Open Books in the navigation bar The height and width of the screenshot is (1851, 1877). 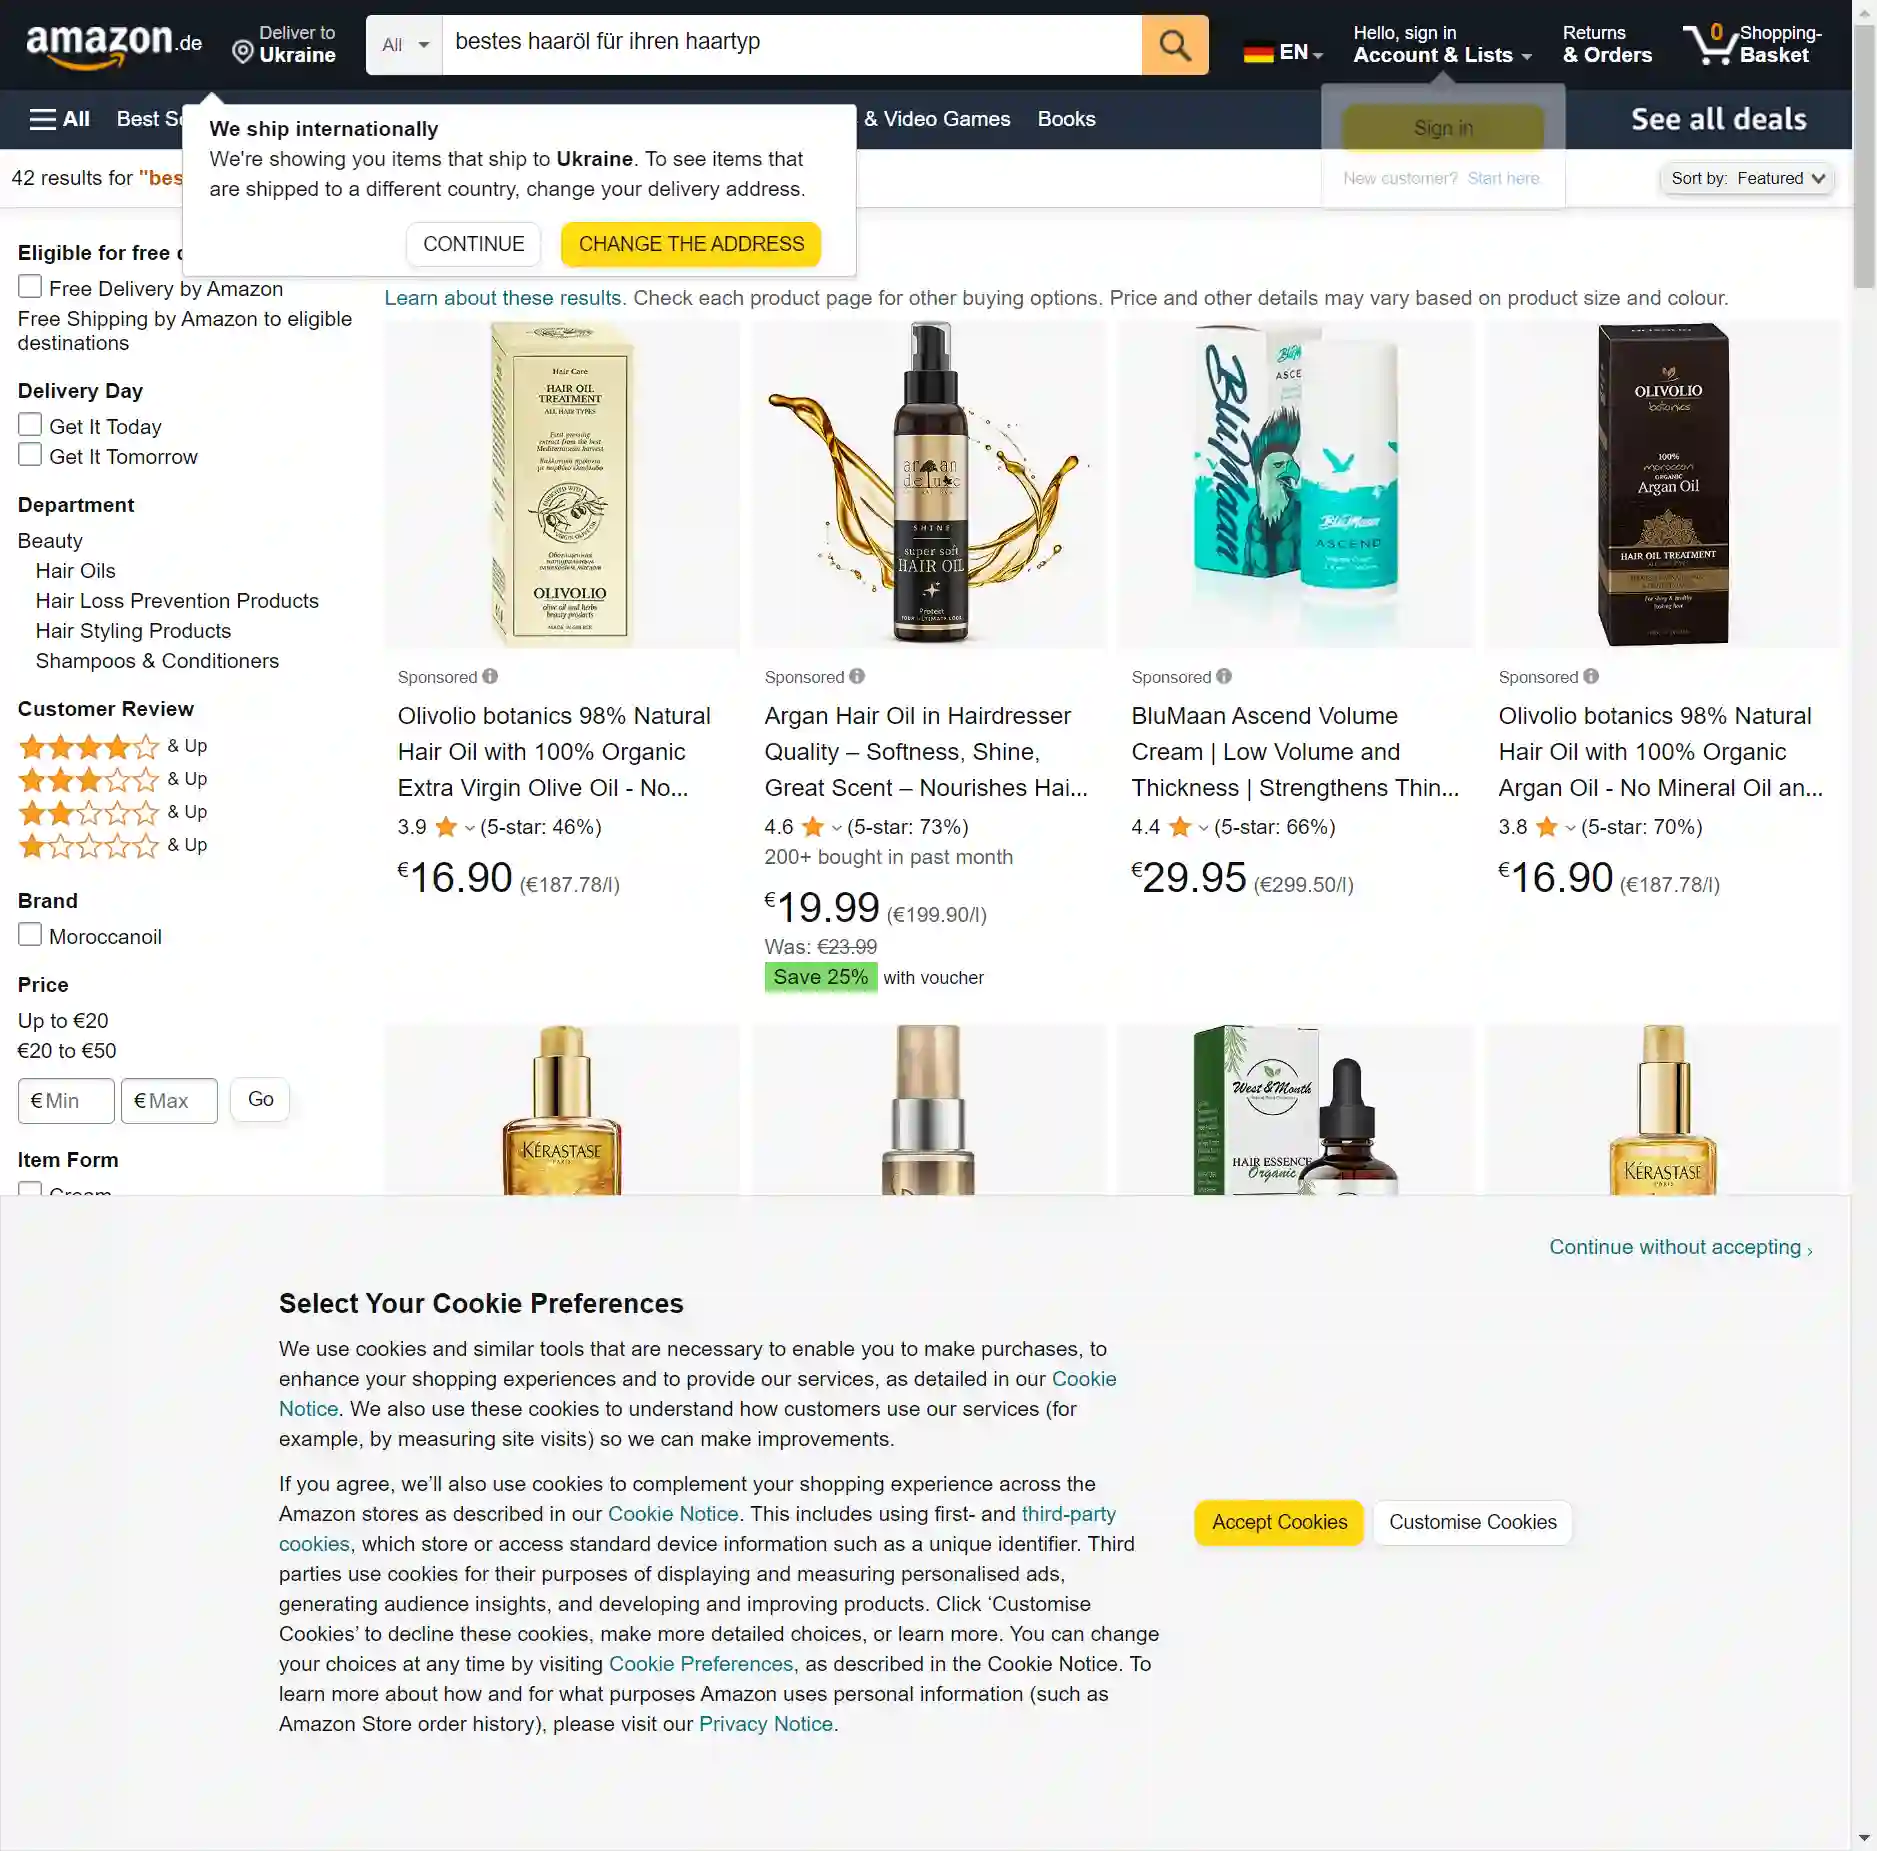1066,119
